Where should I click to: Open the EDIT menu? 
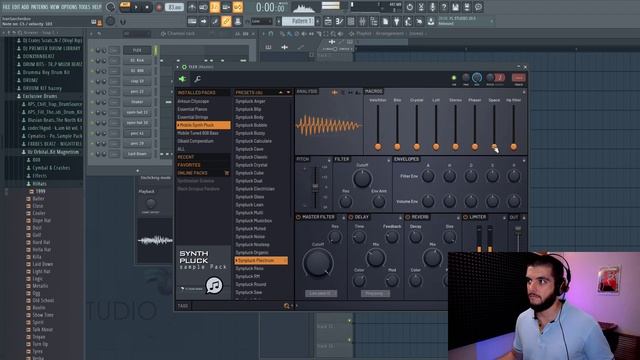[x=16, y=7]
